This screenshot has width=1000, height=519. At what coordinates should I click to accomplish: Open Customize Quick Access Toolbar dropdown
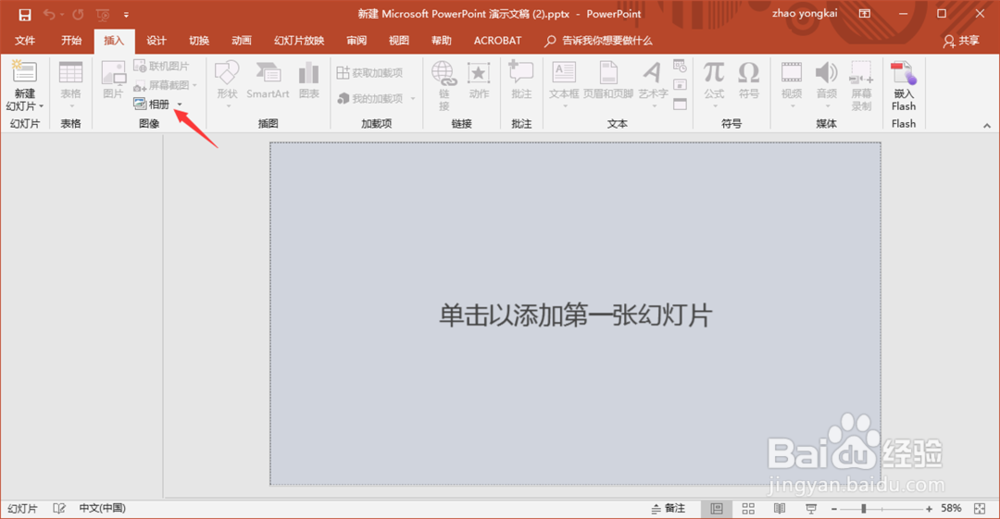point(126,15)
